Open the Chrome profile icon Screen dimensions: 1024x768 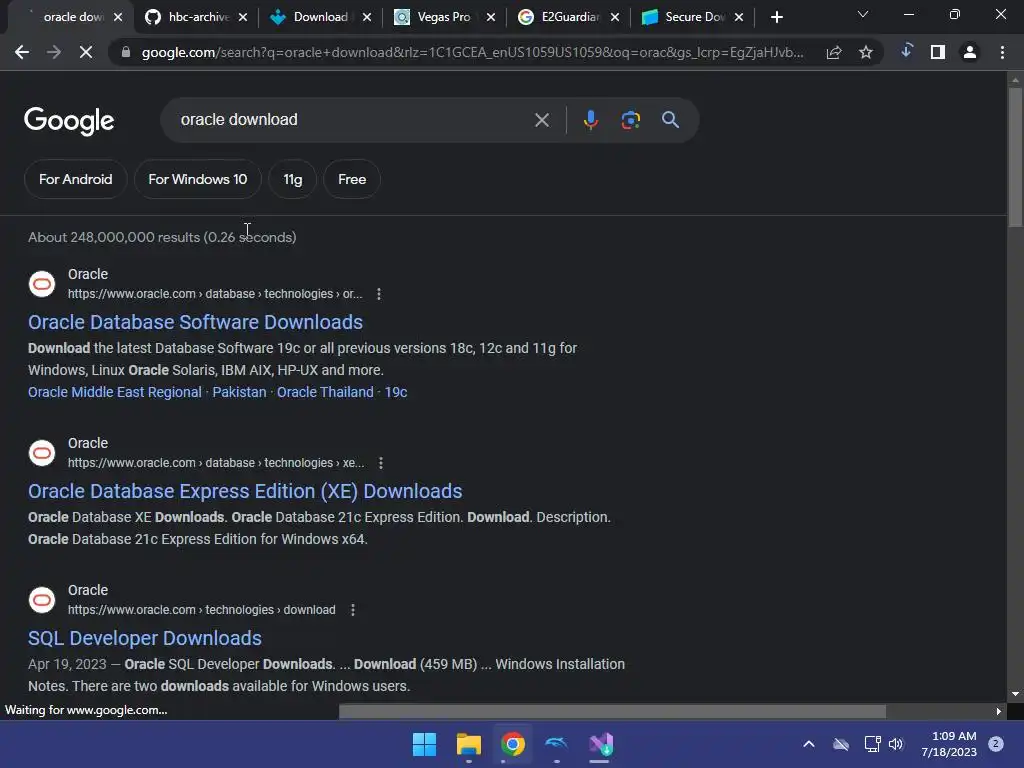pos(970,52)
